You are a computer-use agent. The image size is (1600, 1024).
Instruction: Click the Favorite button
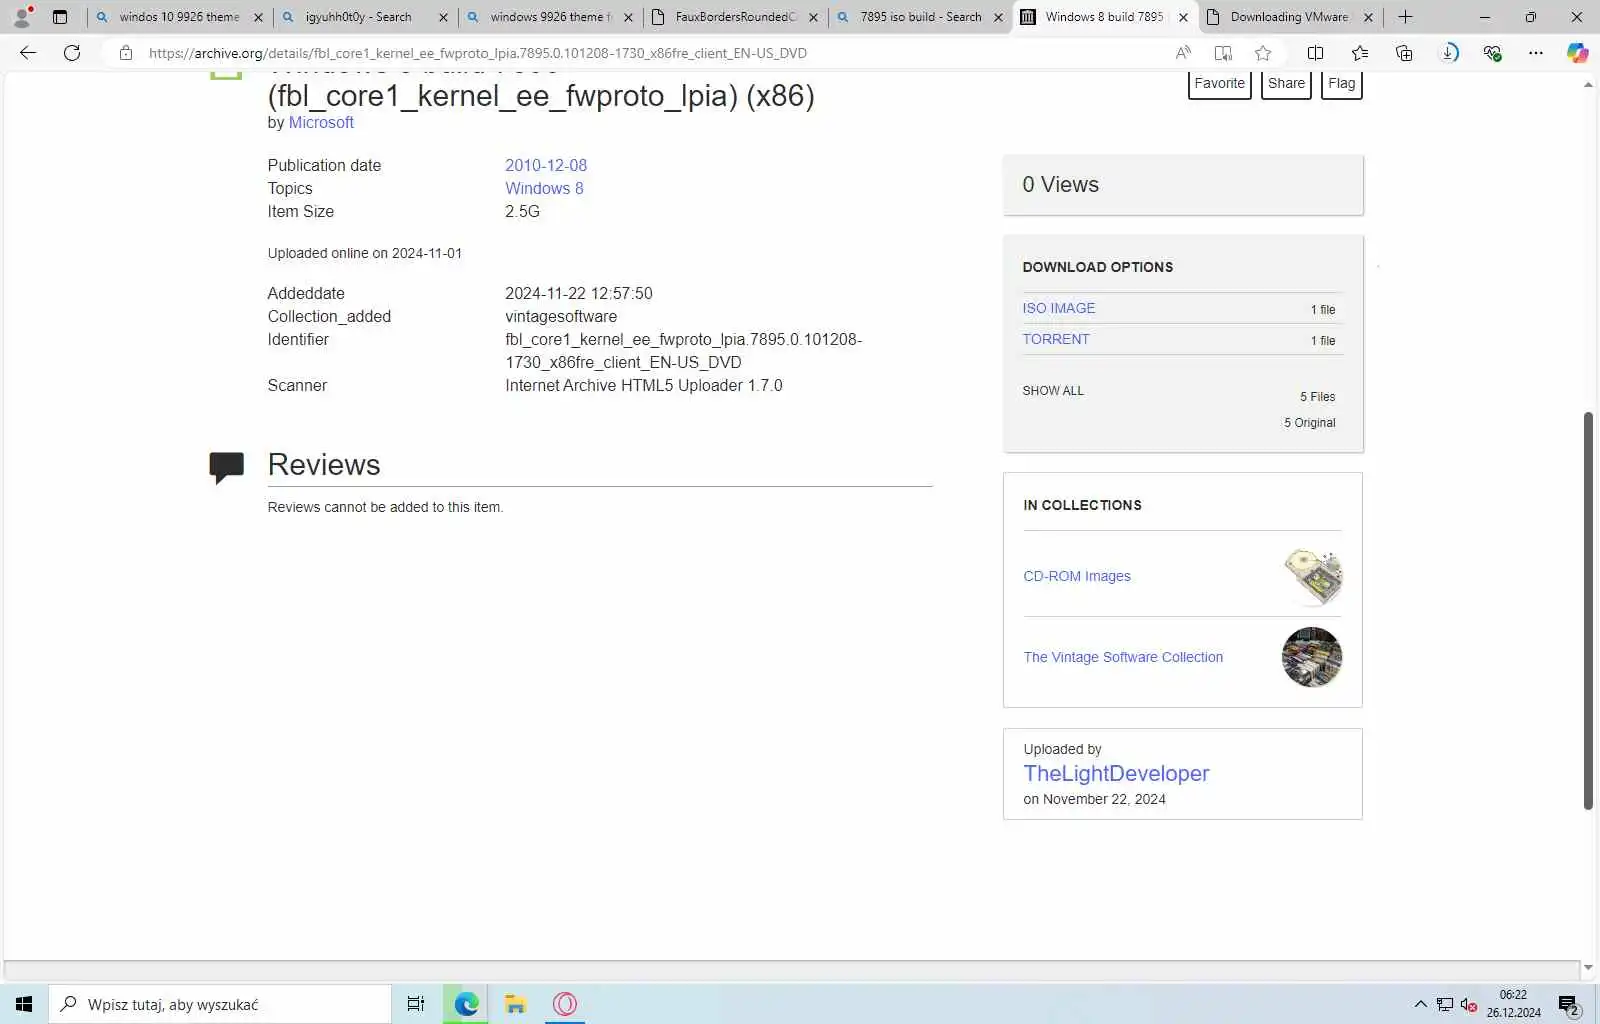(x=1220, y=84)
